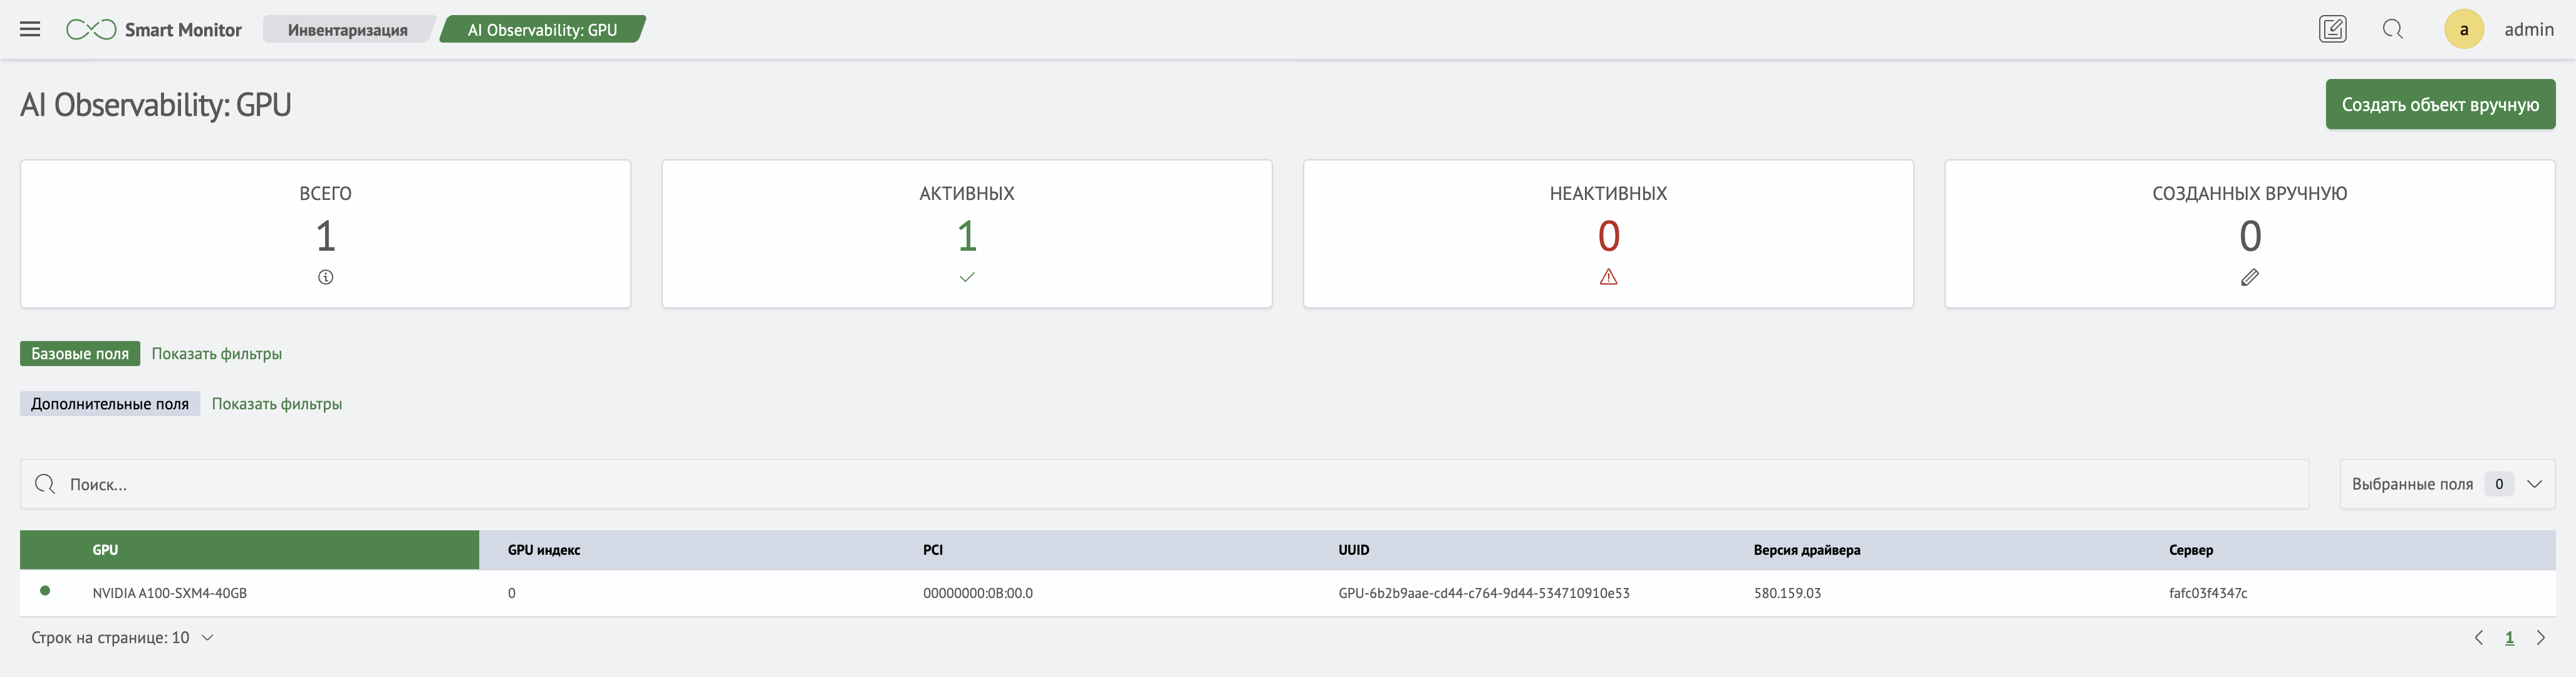Click the warning triangle under НЕАКТИВНЫХ
The image size is (2576, 677).
(1608, 277)
